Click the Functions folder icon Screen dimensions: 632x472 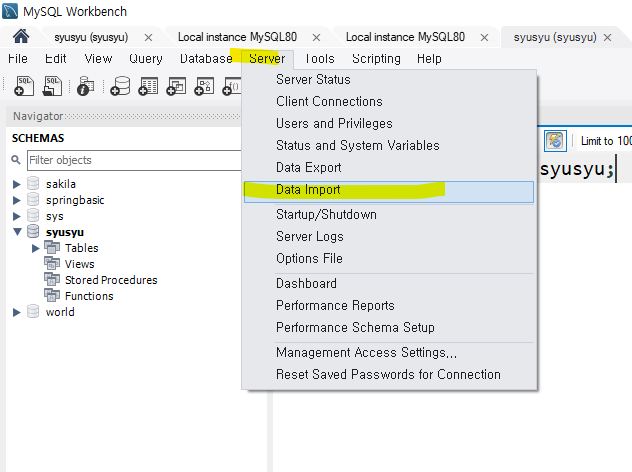[52, 295]
